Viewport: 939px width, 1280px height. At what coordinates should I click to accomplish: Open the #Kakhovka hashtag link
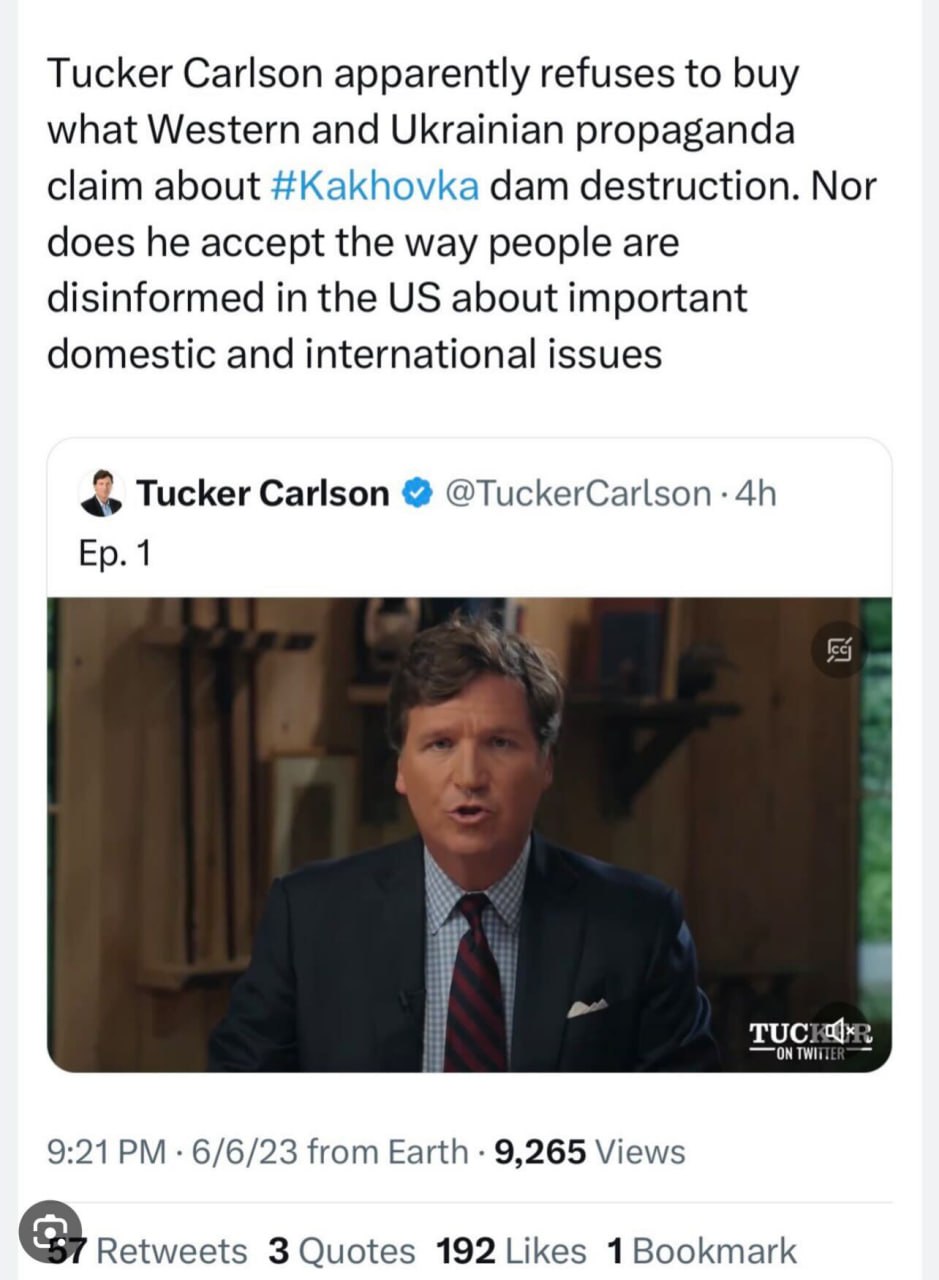374,187
